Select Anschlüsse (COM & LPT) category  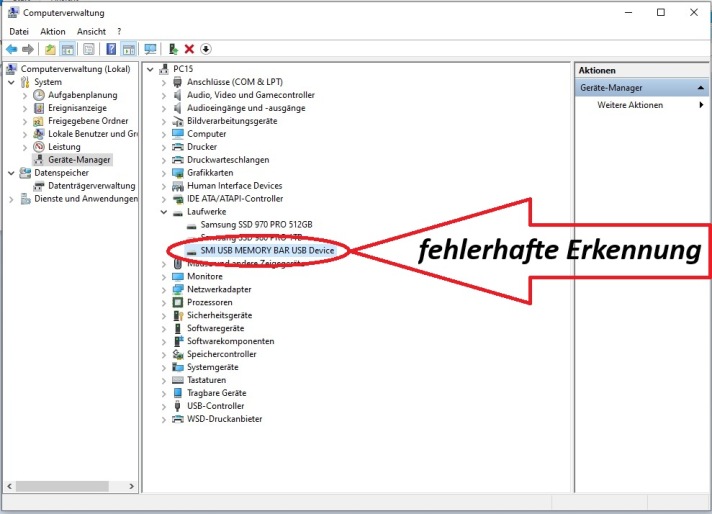(235, 82)
